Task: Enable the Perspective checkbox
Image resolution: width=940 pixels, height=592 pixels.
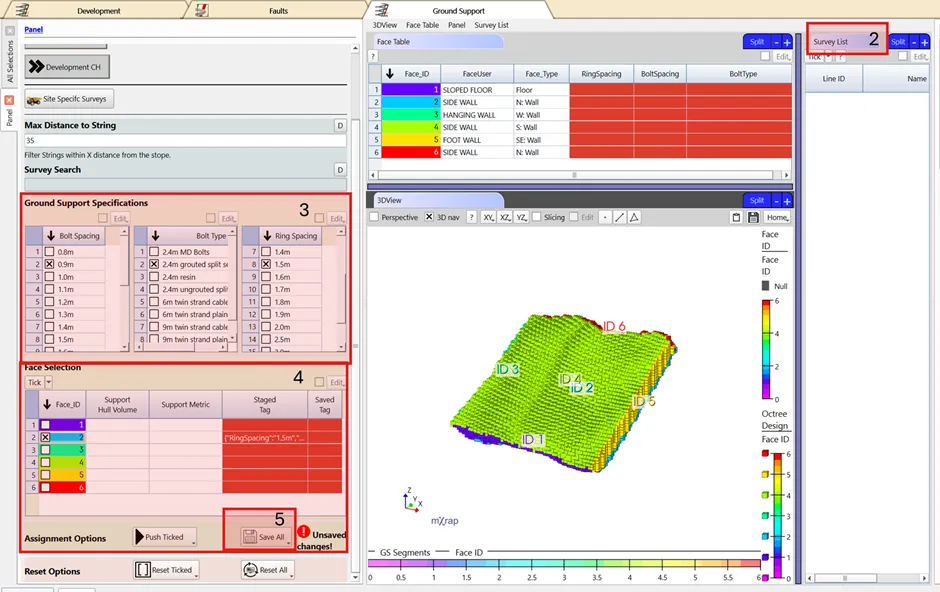Action: pos(375,217)
